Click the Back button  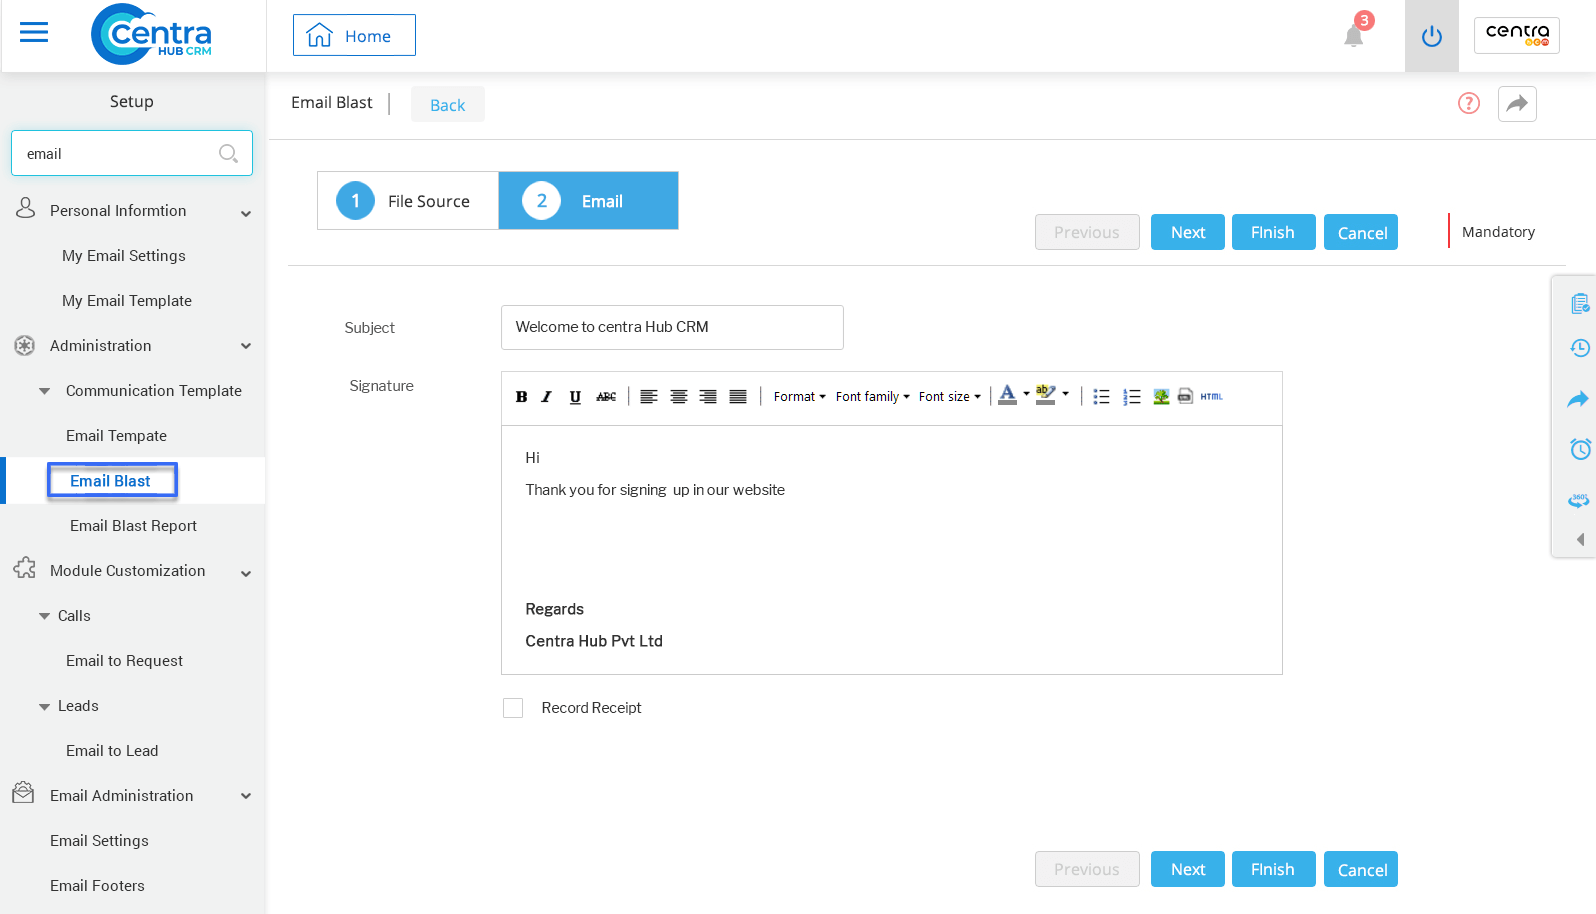pyautogui.click(x=448, y=104)
